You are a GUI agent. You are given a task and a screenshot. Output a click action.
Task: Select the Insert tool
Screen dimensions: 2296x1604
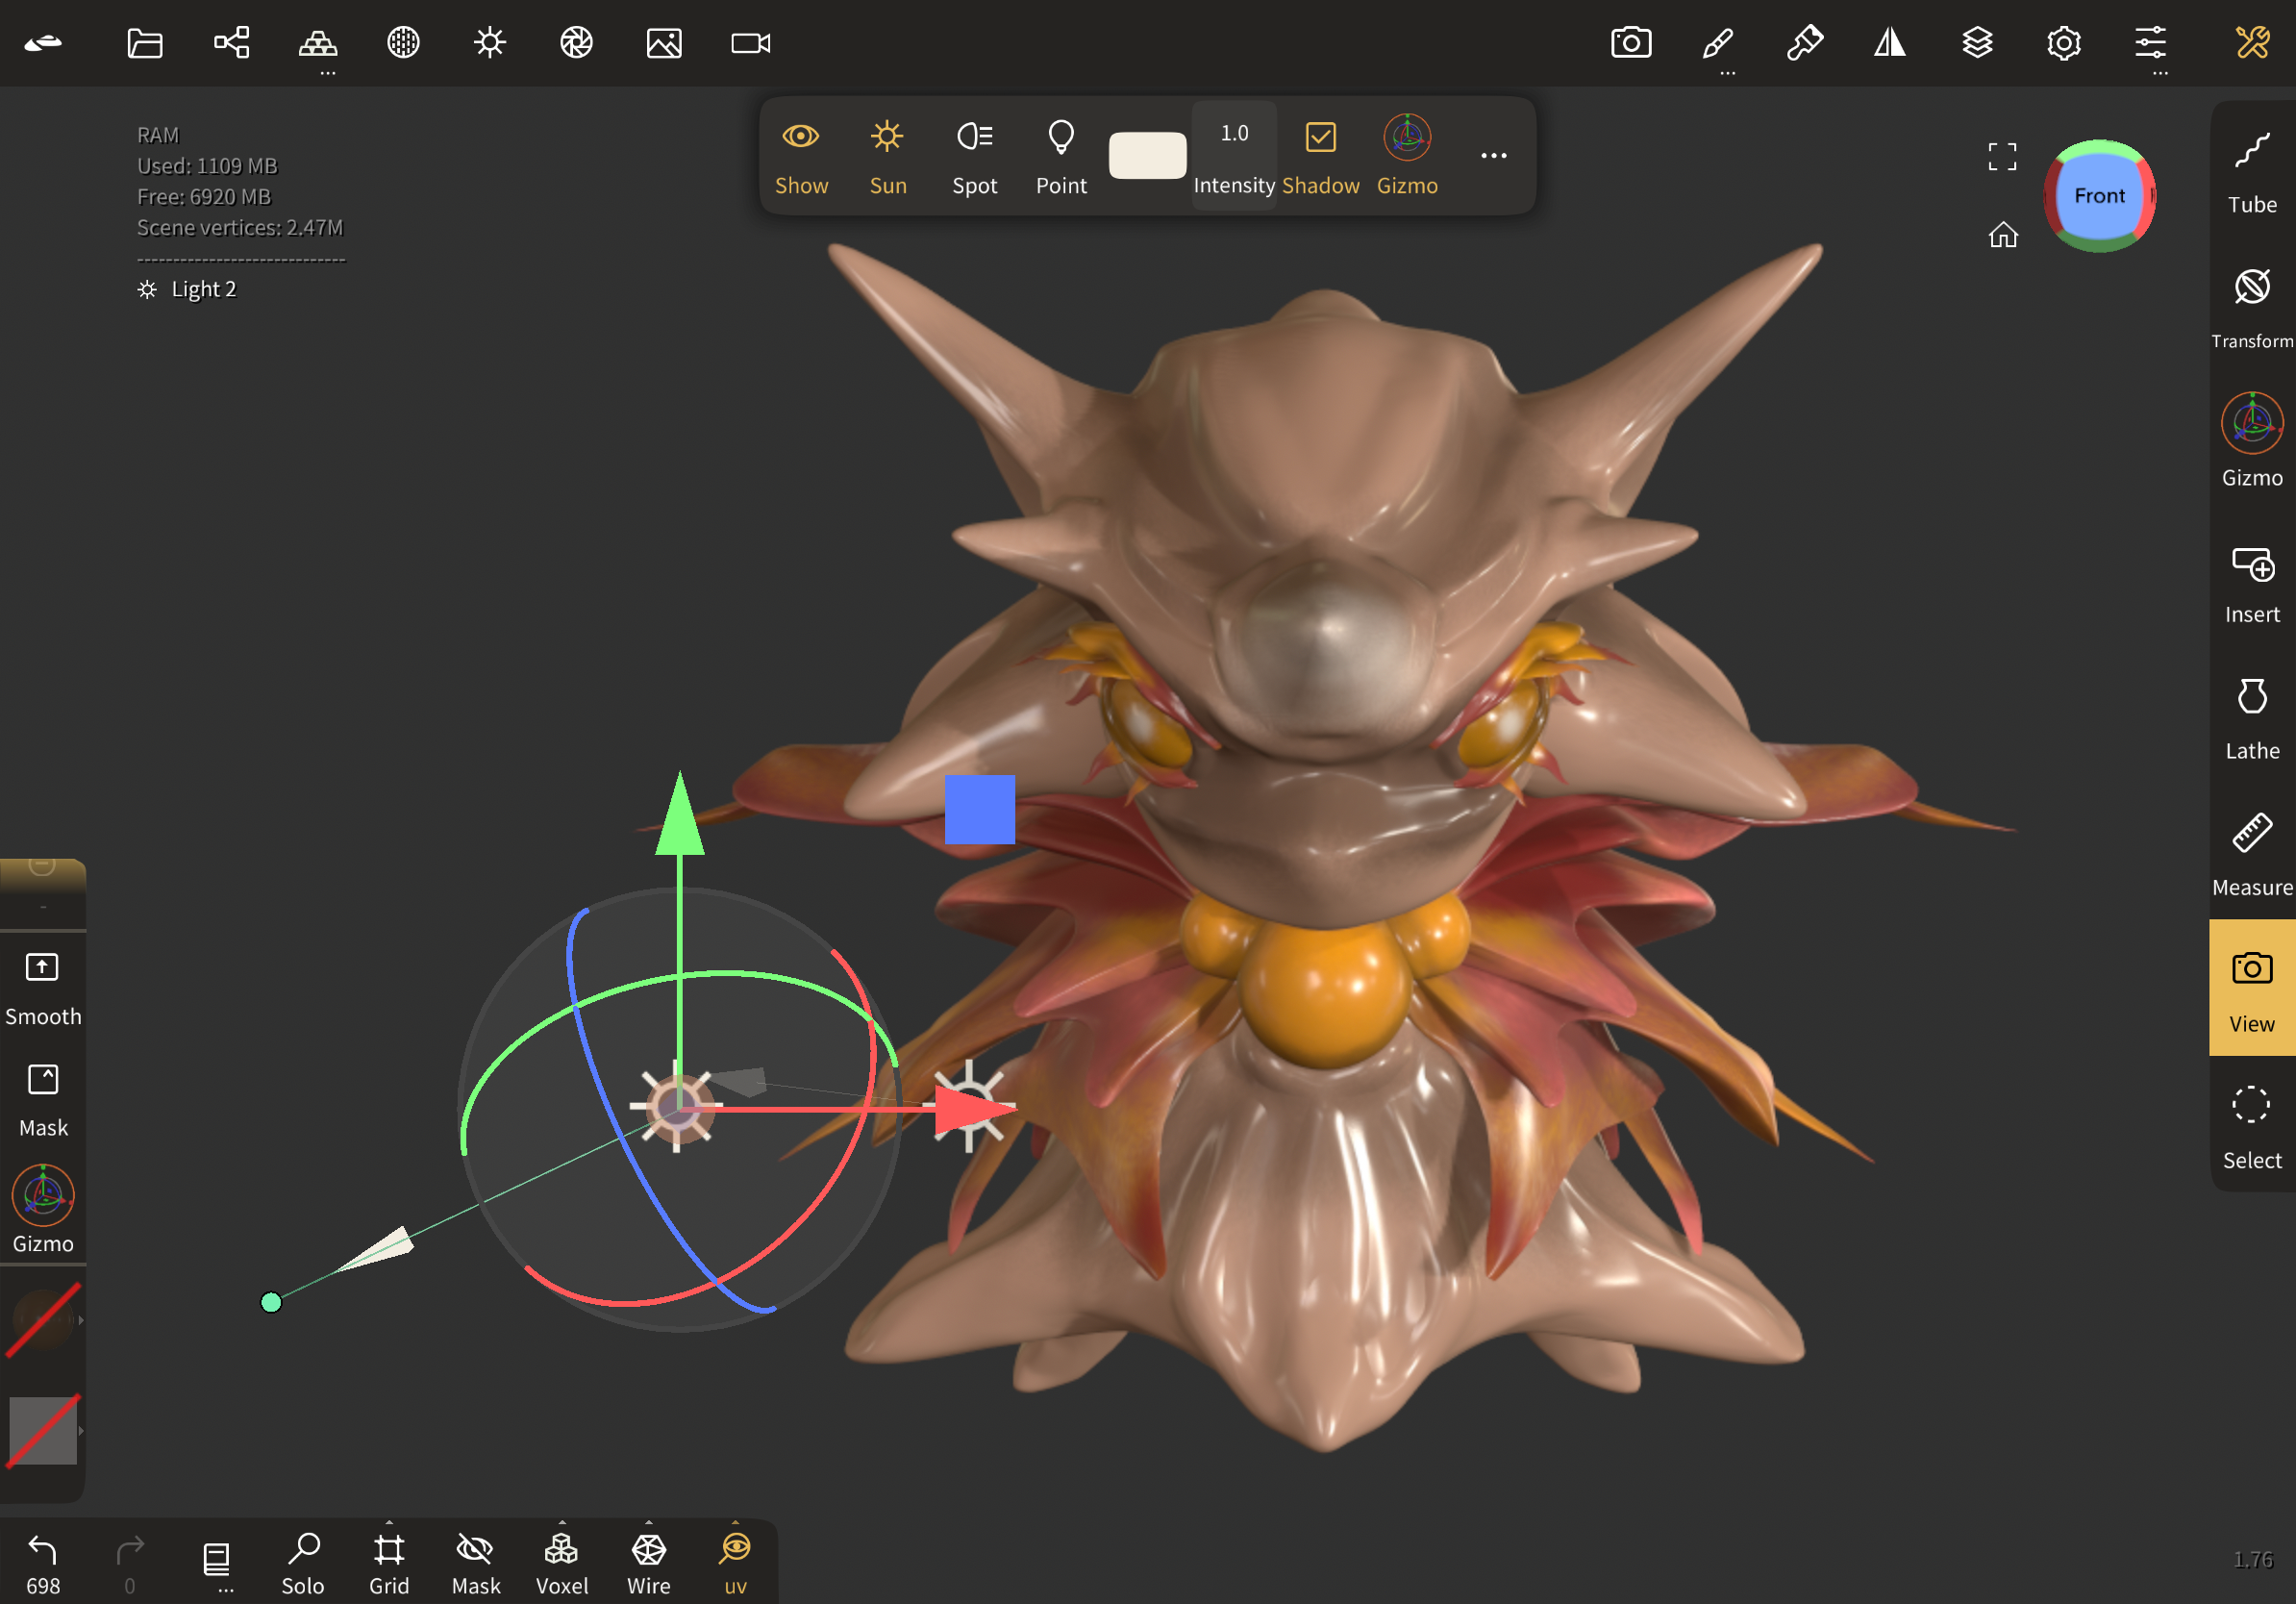tap(2252, 584)
